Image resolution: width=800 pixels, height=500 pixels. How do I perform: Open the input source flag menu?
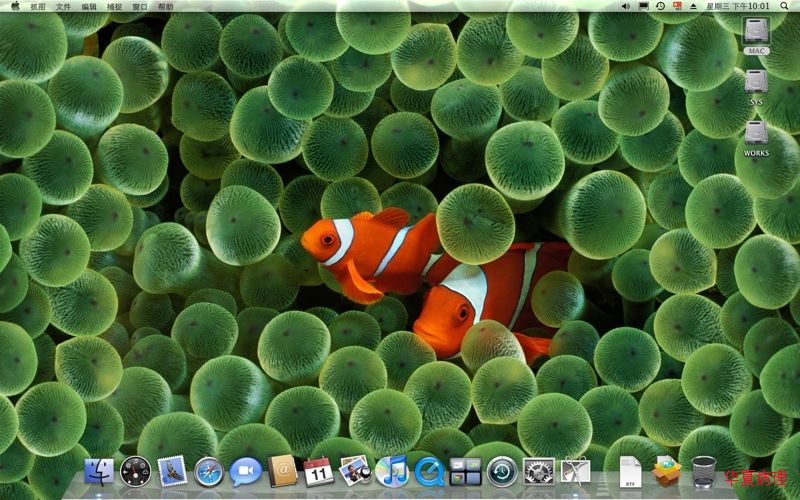click(x=677, y=6)
